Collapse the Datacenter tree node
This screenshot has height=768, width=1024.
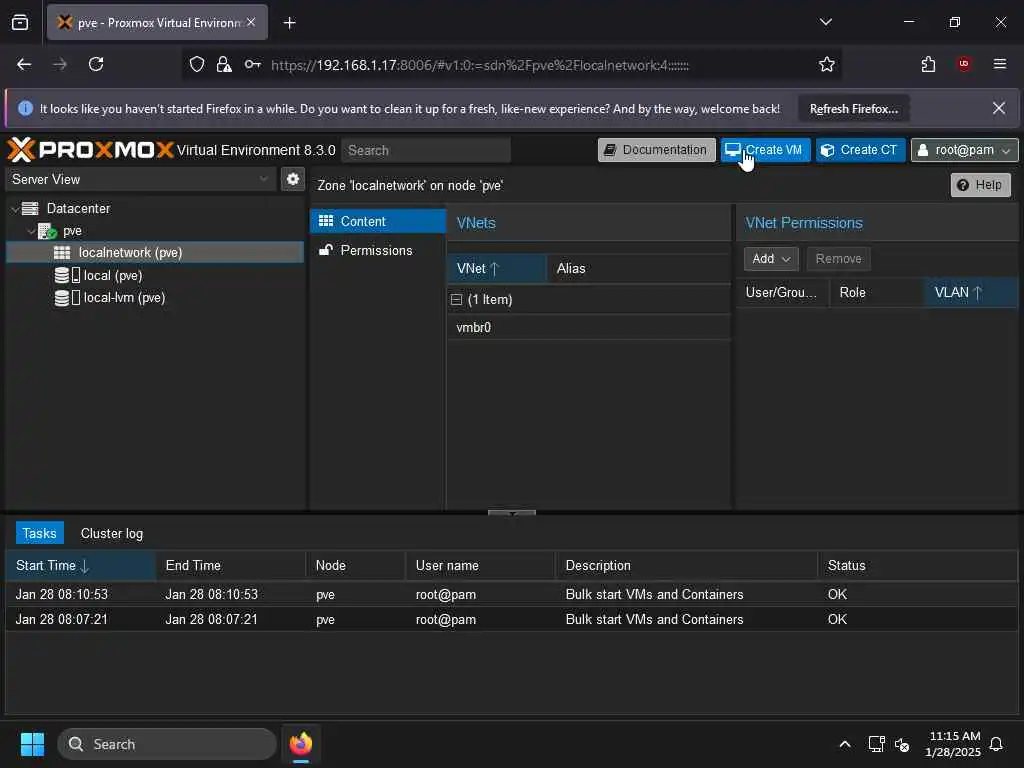pos(14,209)
